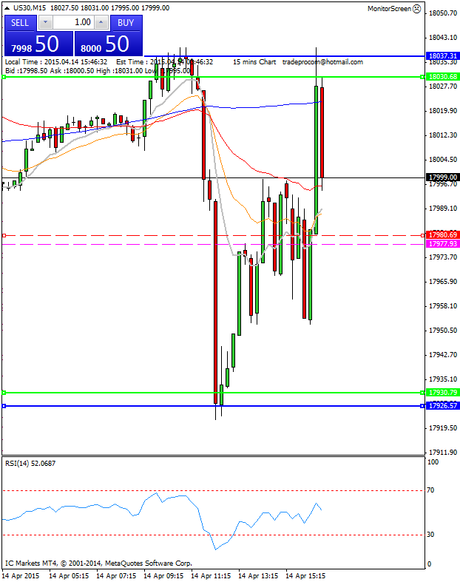The image size is (460, 582).
Task: Click the RSI 70 level label
Action: click(430, 490)
